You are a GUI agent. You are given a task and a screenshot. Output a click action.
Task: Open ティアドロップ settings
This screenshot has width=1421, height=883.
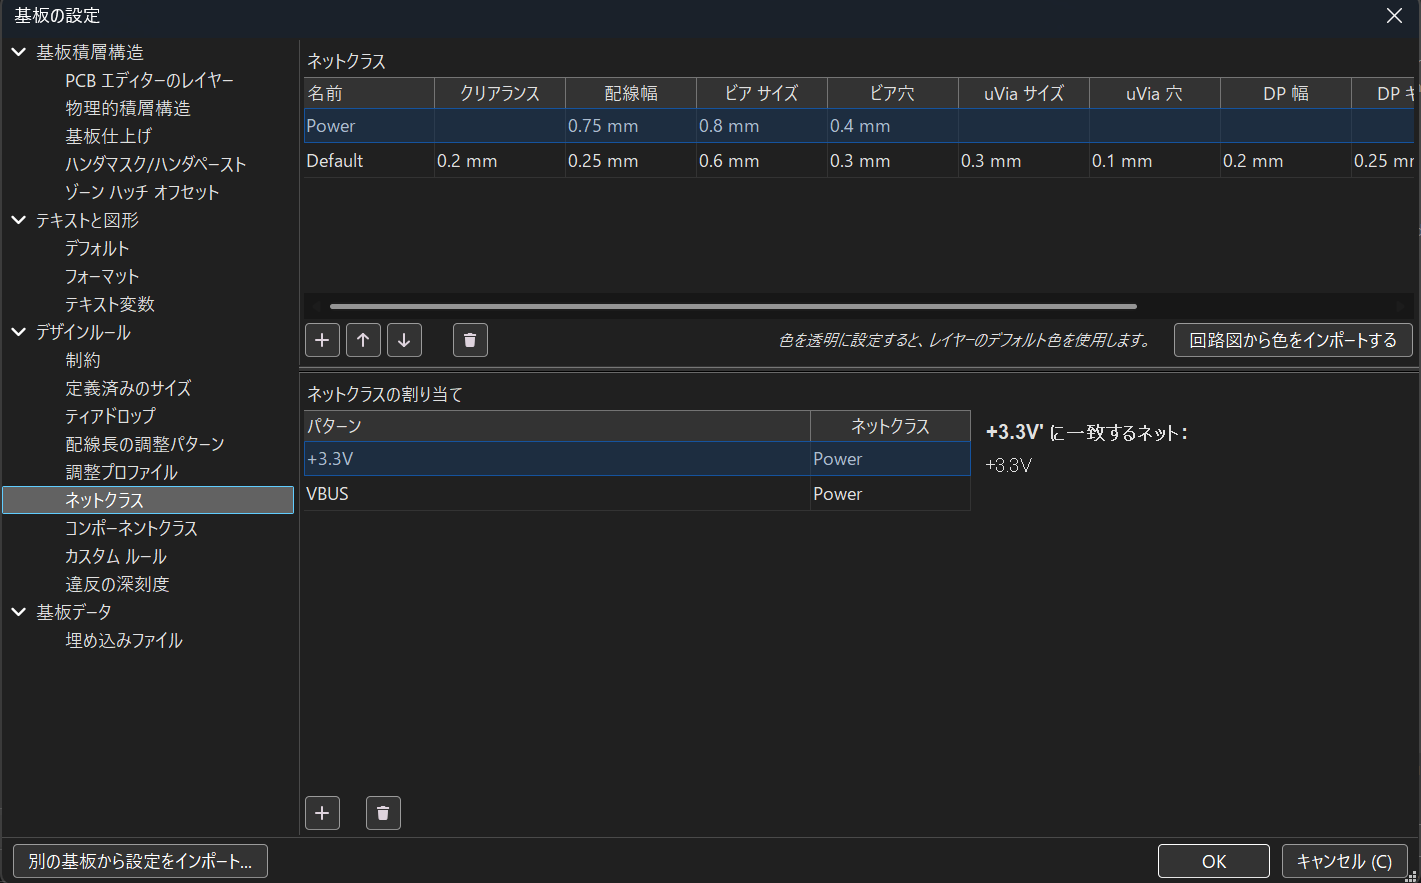click(x=111, y=416)
